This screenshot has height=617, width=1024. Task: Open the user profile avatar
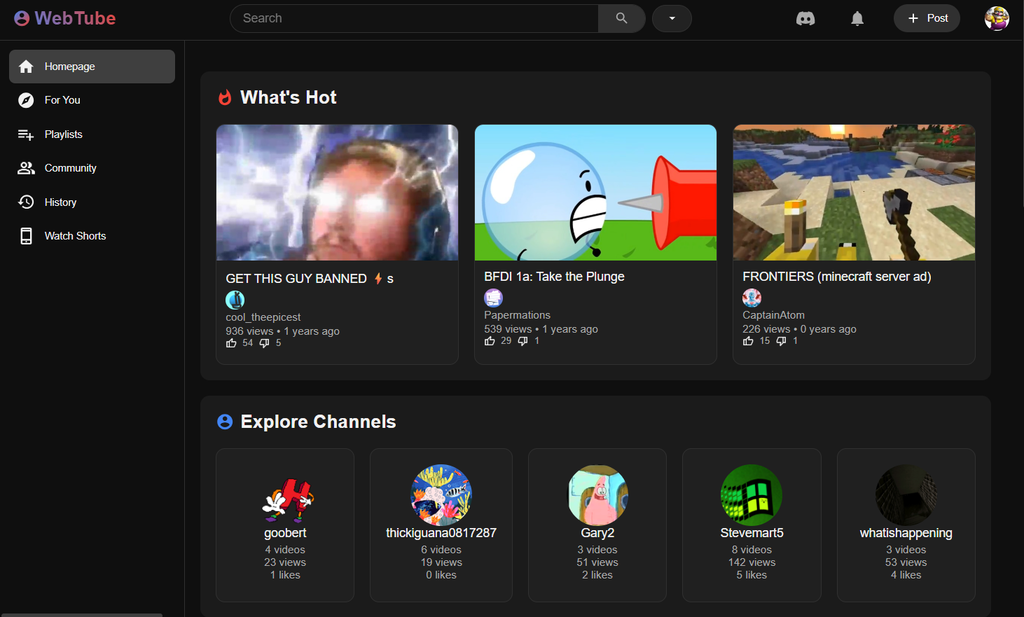pyautogui.click(x=996, y=18)
